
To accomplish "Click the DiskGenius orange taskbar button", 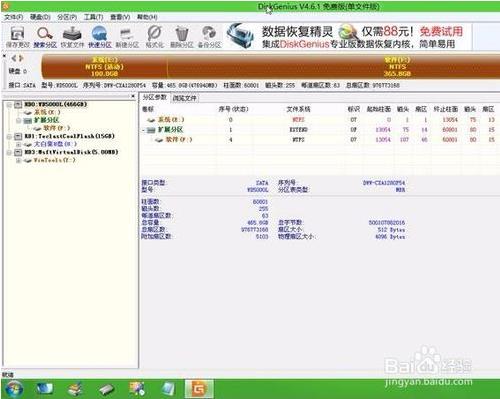I will click(199, 389).
